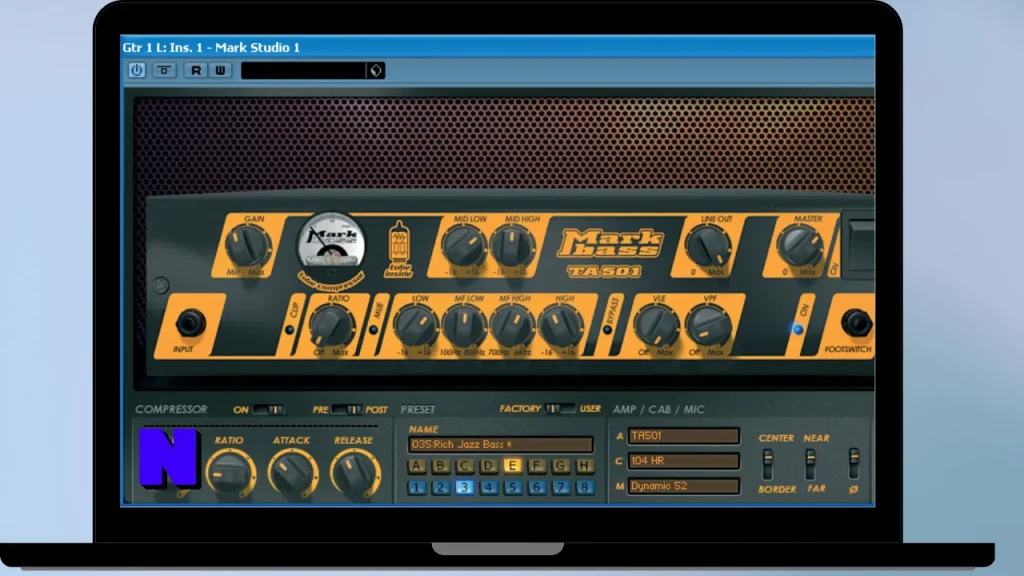Image resolution: width=1024 pixels, height=576 pixels.
Task: Open the cabinet selector 104 HR
Action: click(684, 461)
